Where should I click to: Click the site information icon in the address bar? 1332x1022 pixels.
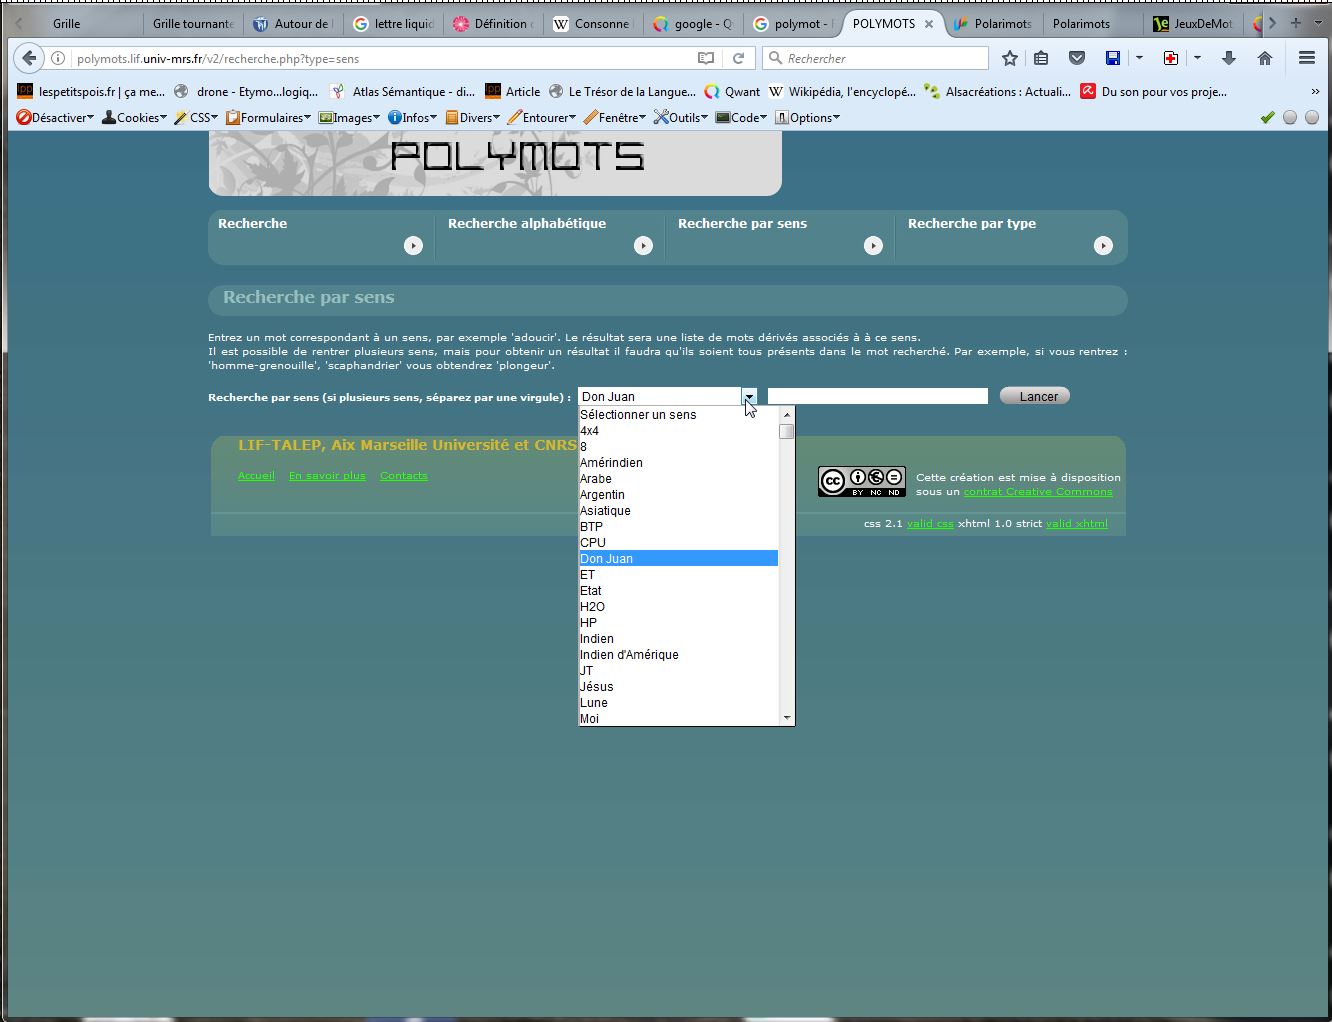[x=58, y=58]
